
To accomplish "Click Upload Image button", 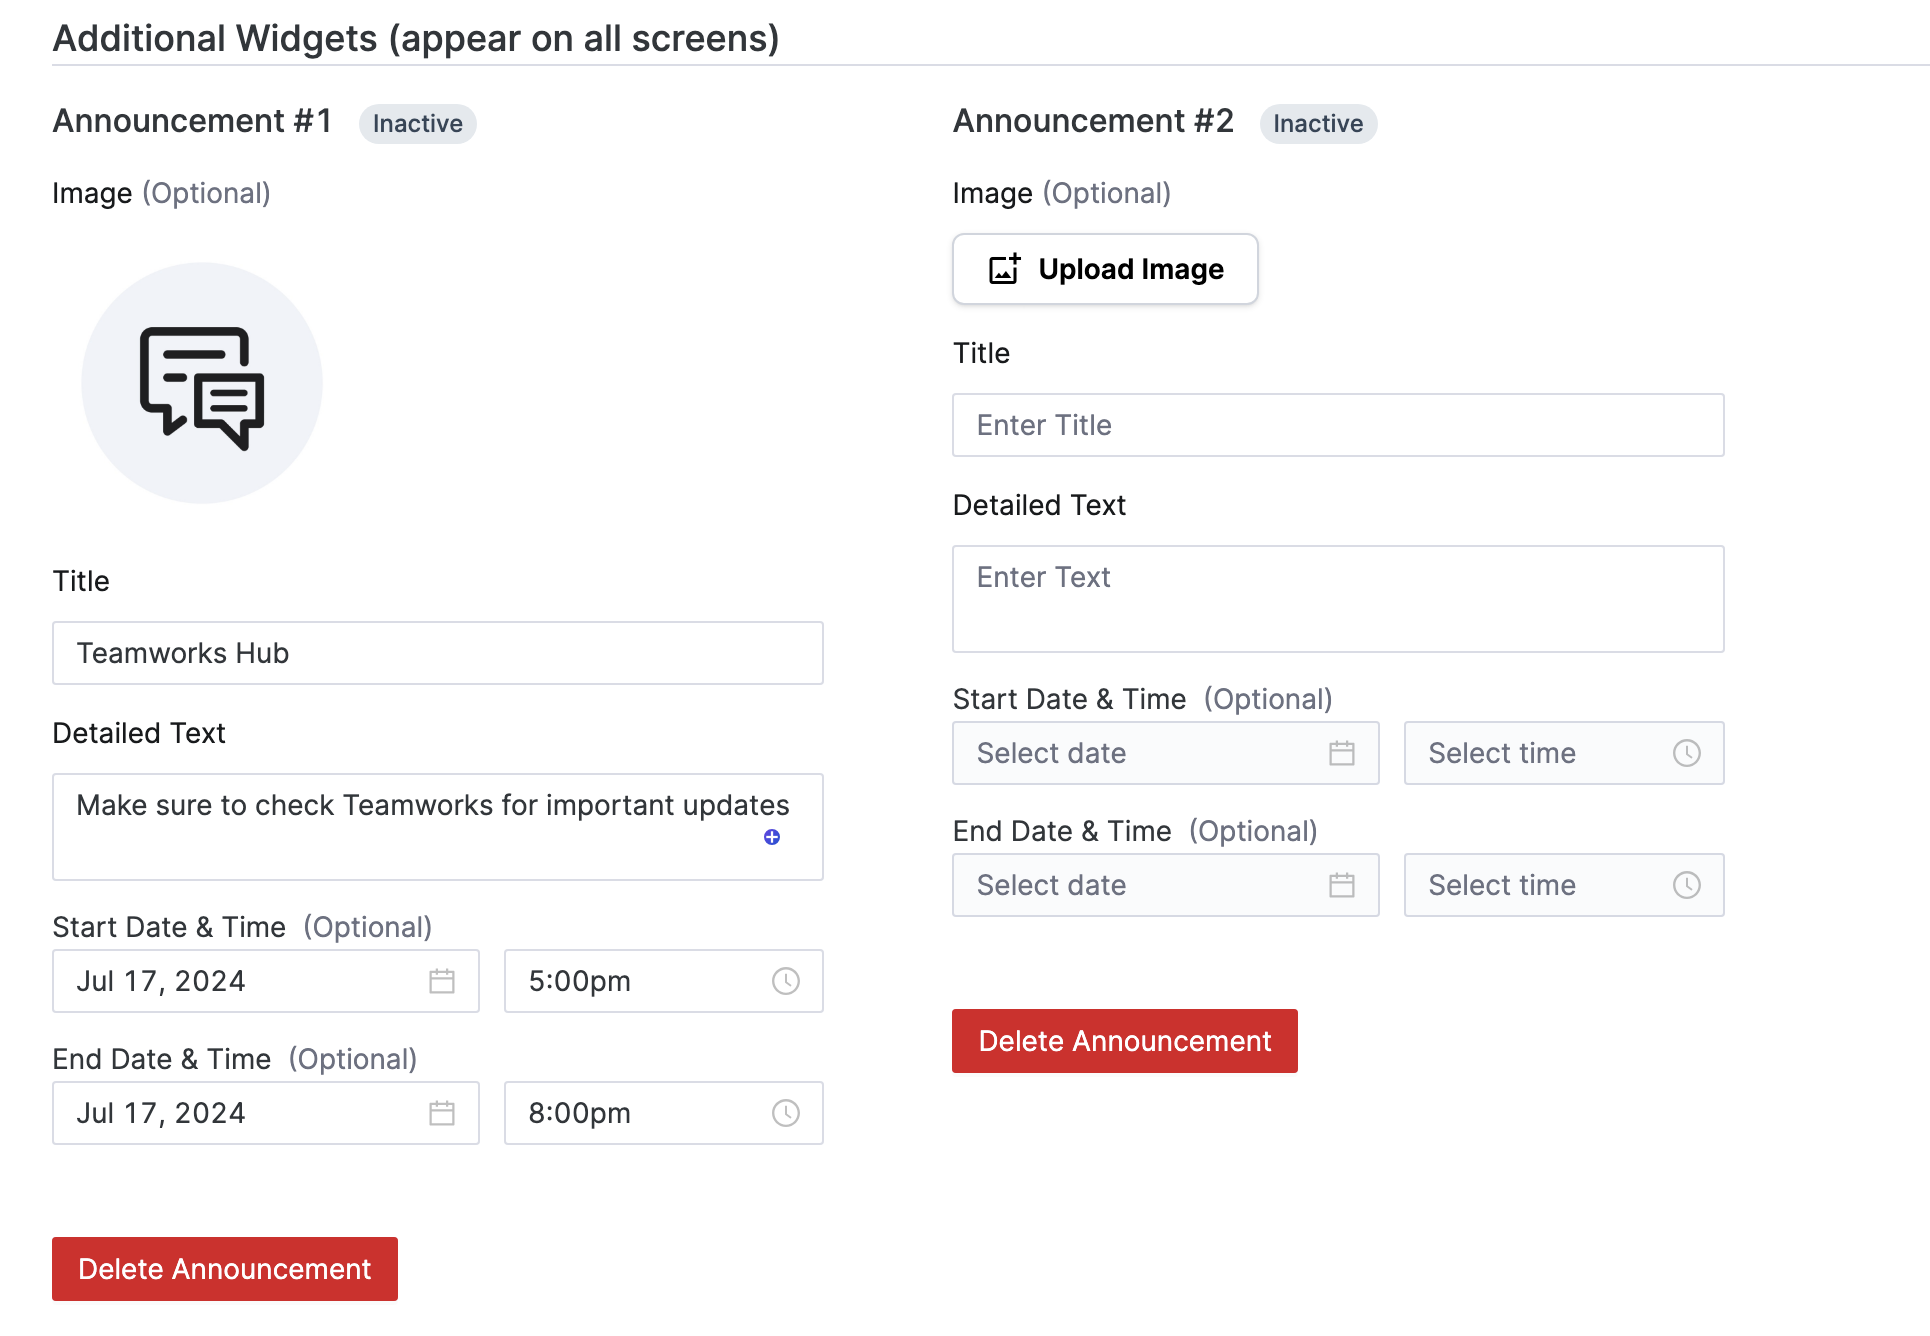I will (x=1104, y=269).
